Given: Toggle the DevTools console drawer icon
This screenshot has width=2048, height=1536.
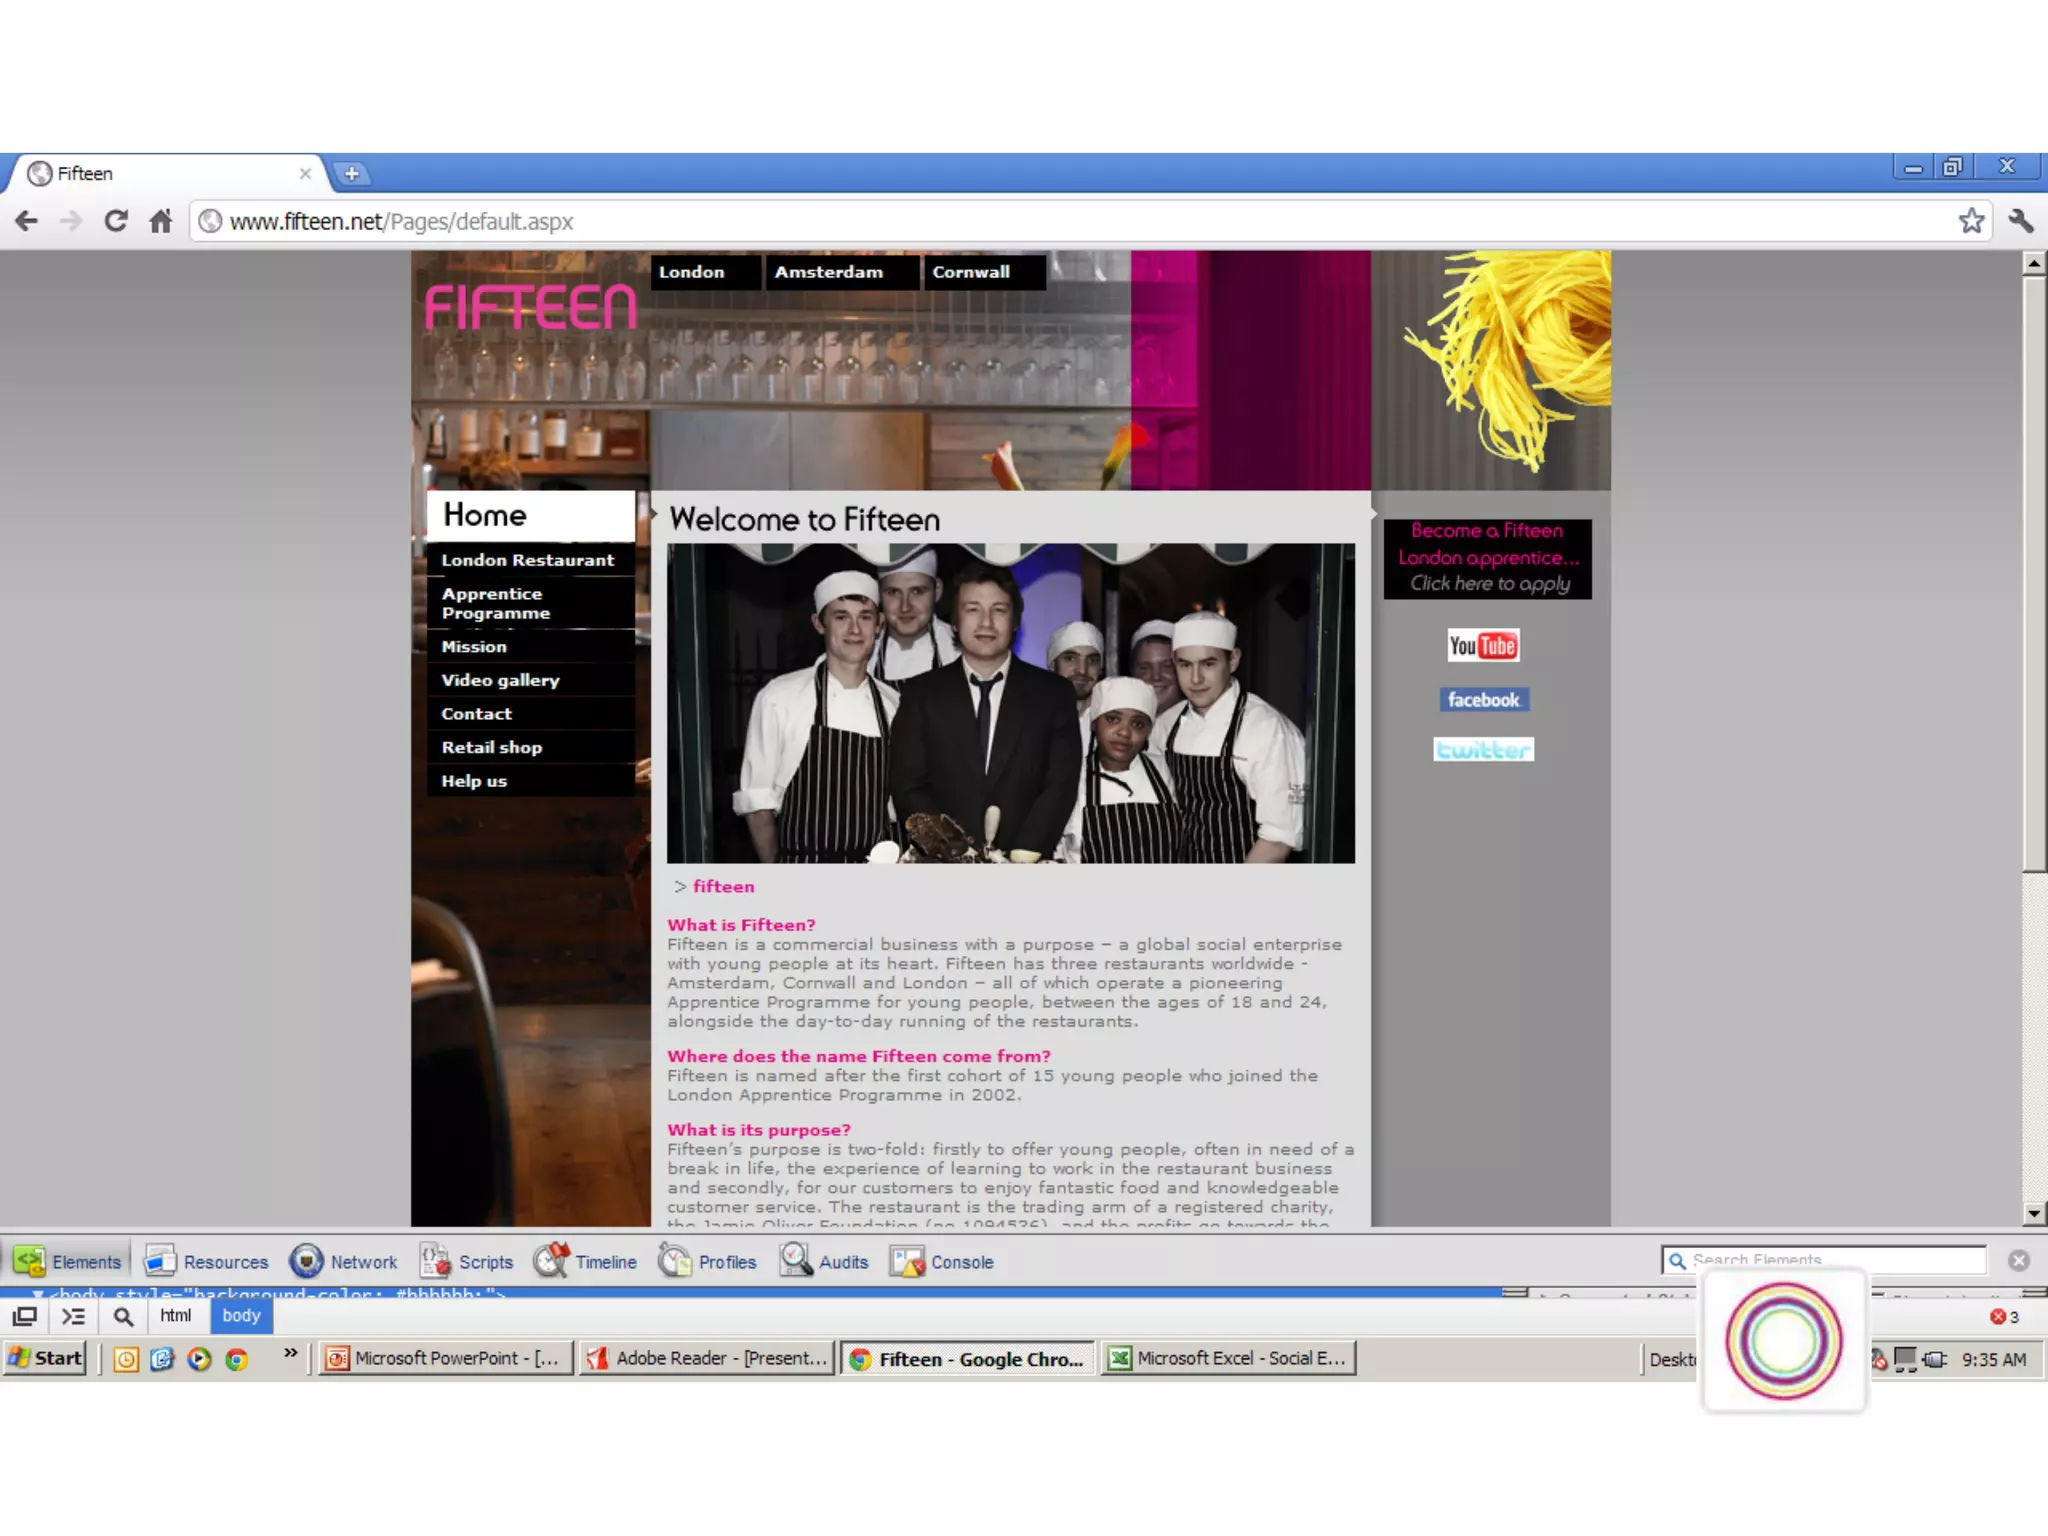Looking at the screenshot, I should click(73, 1316).
